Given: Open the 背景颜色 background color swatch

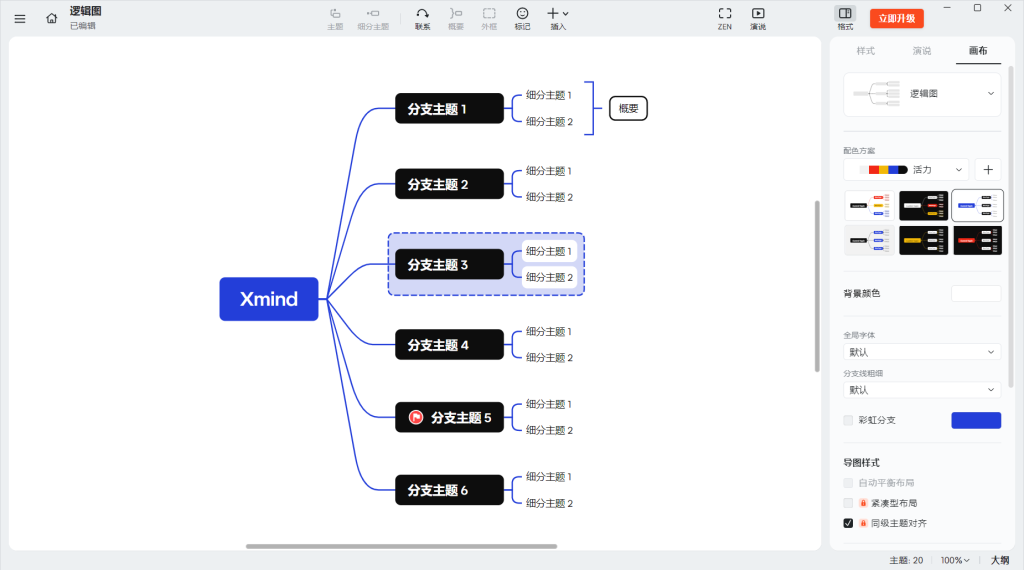Looking at the screenshot, I should [x=976, y=294].
